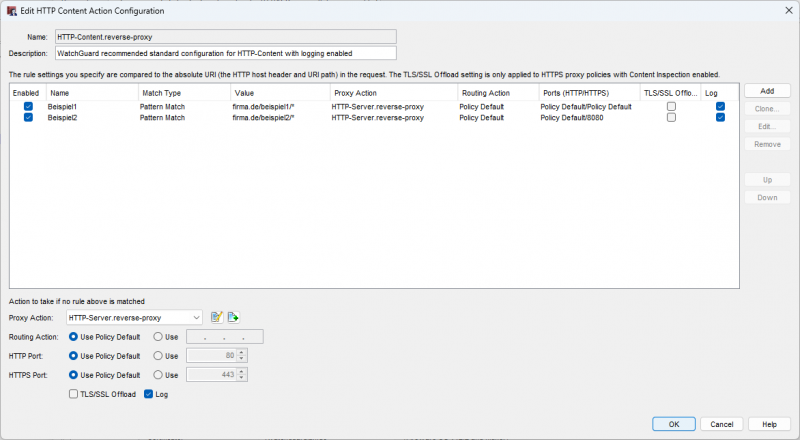
Task: Click the Down button
Action: pos(767,198)
